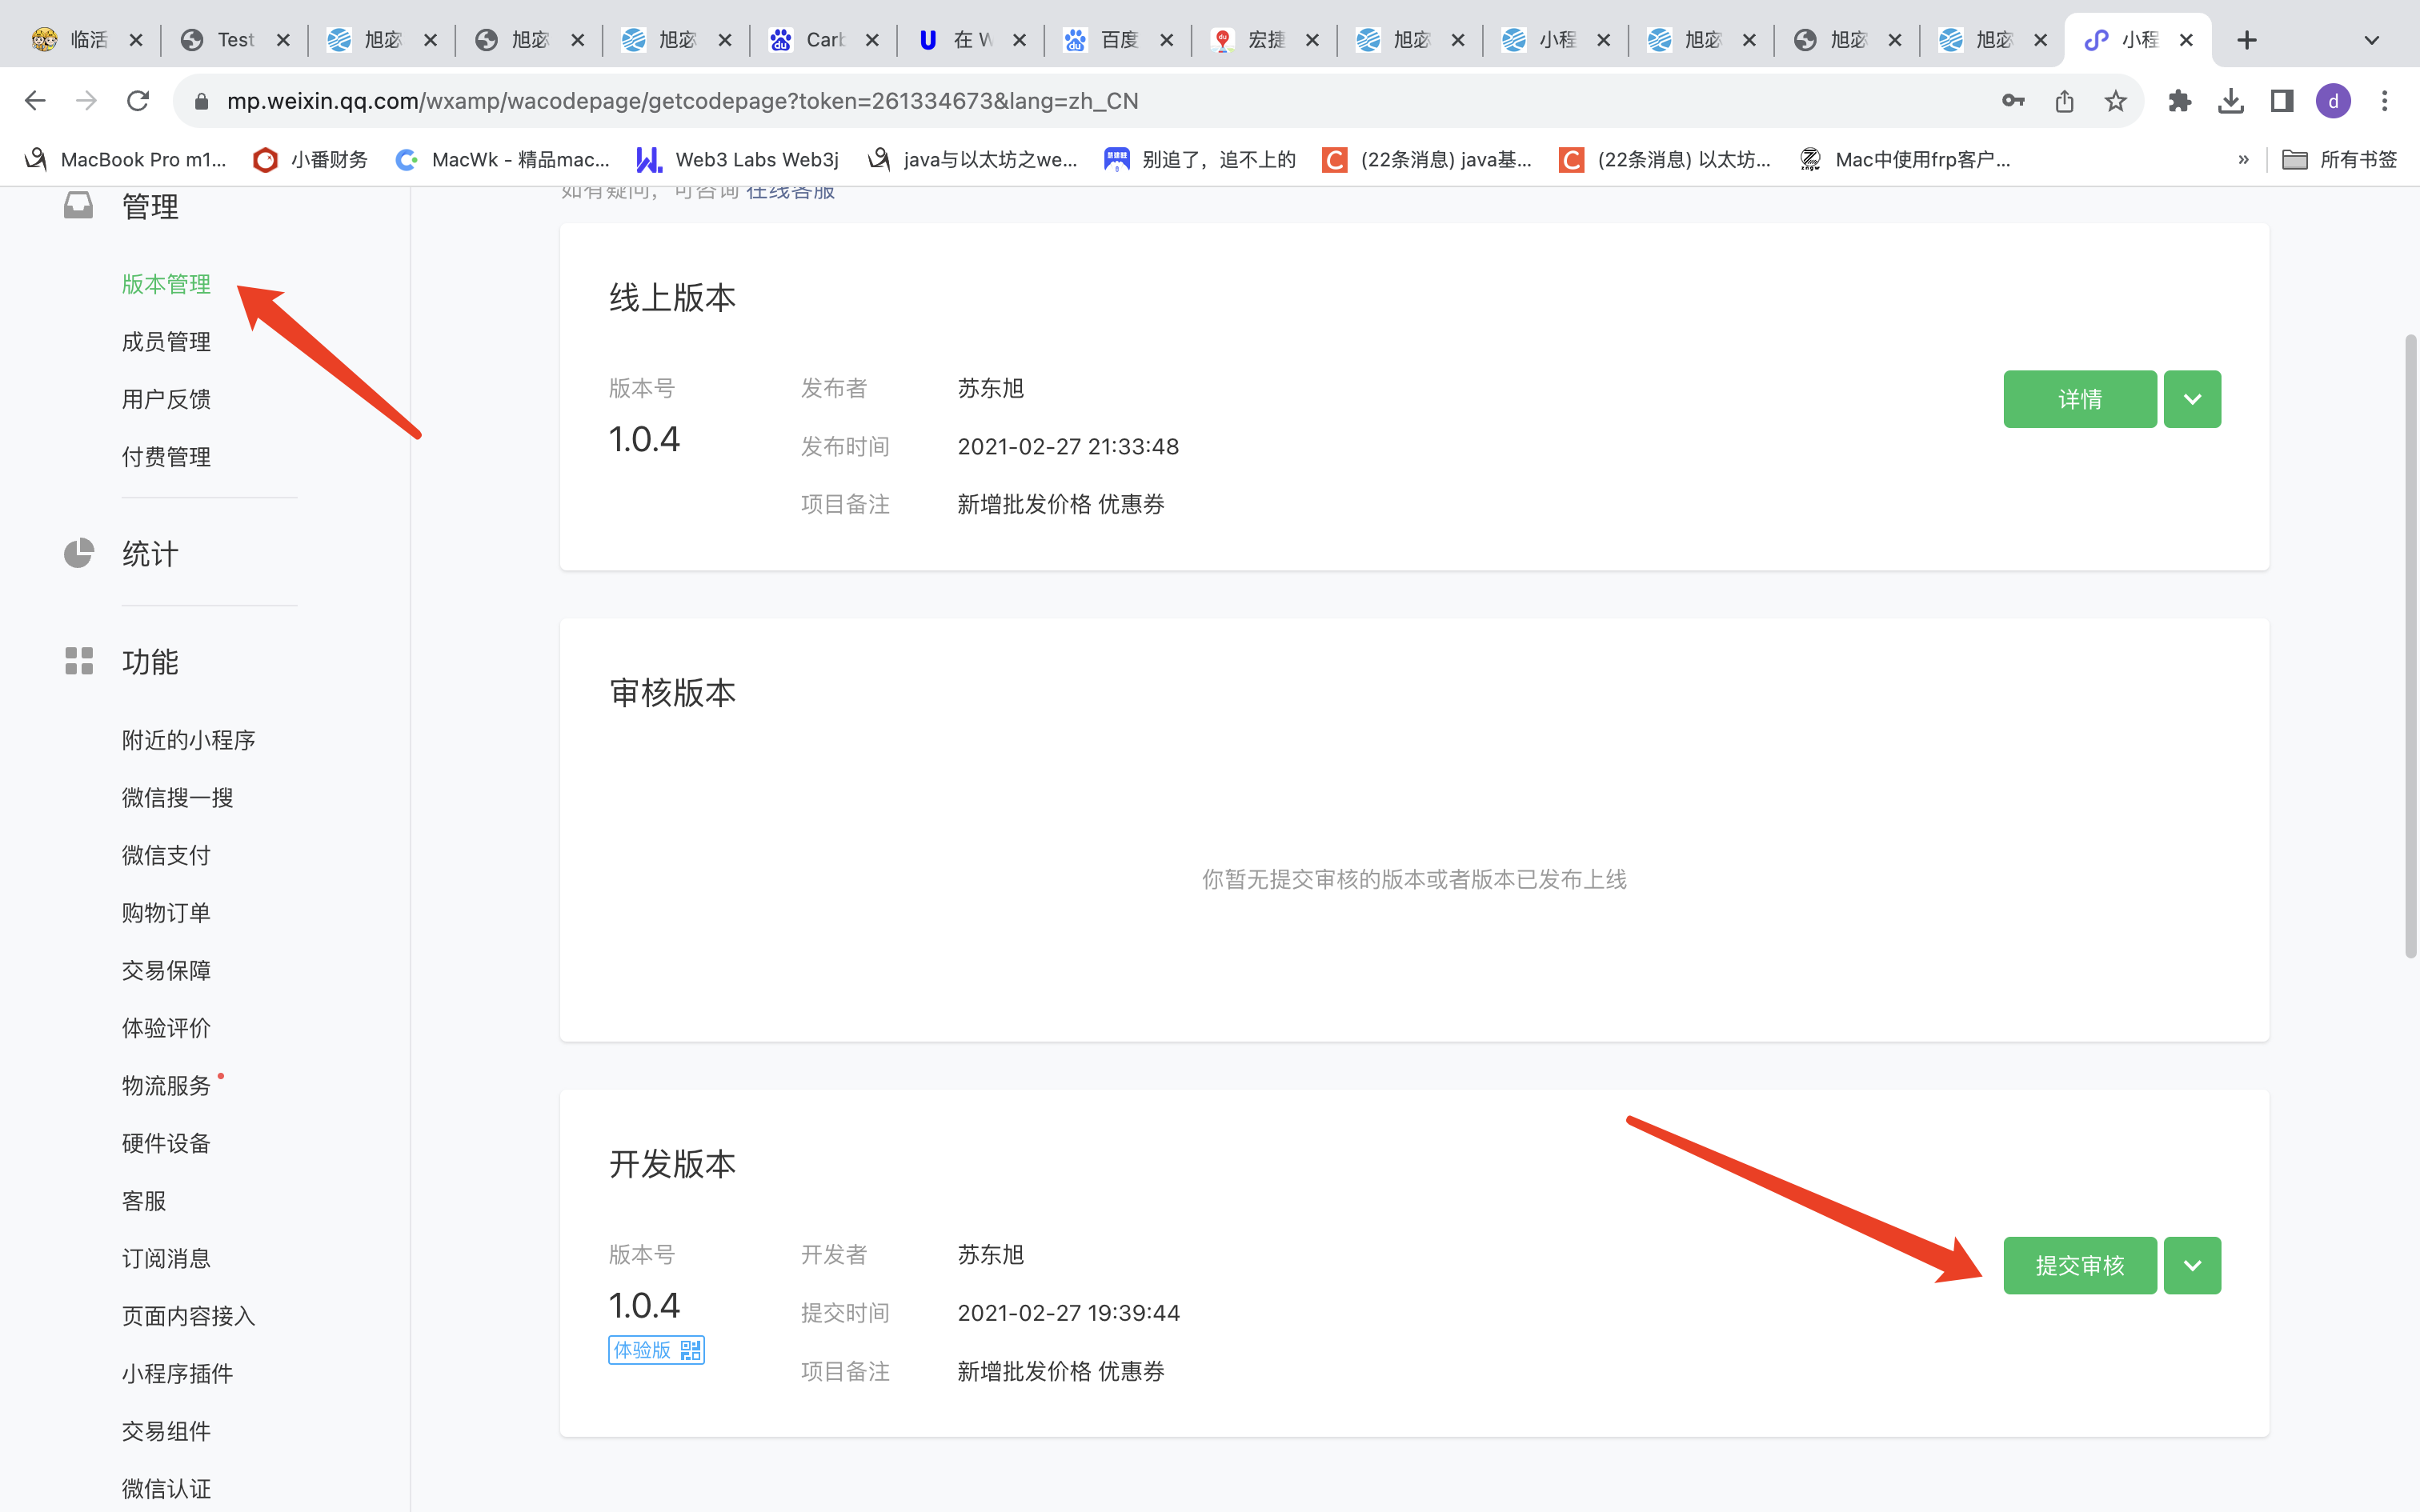Expand the dropdown next to 详情 button
The image size is (2420, 1512).
[x=2192, y=399]
